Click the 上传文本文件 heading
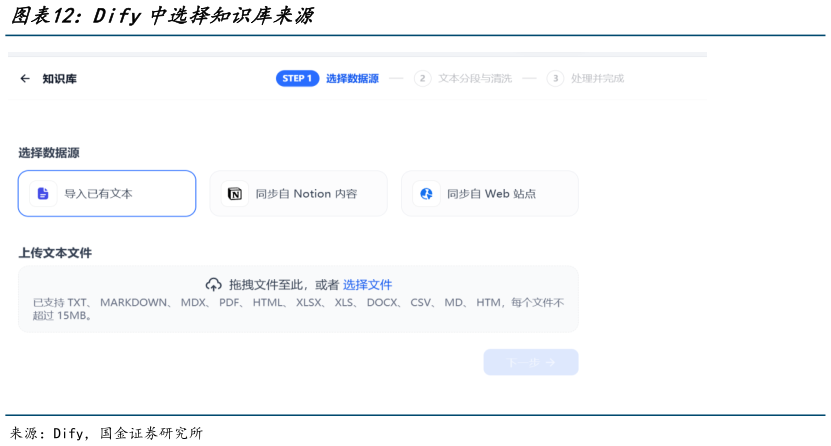Image resolution: width=831 pixels, height=446 pixels. point(55,253)
